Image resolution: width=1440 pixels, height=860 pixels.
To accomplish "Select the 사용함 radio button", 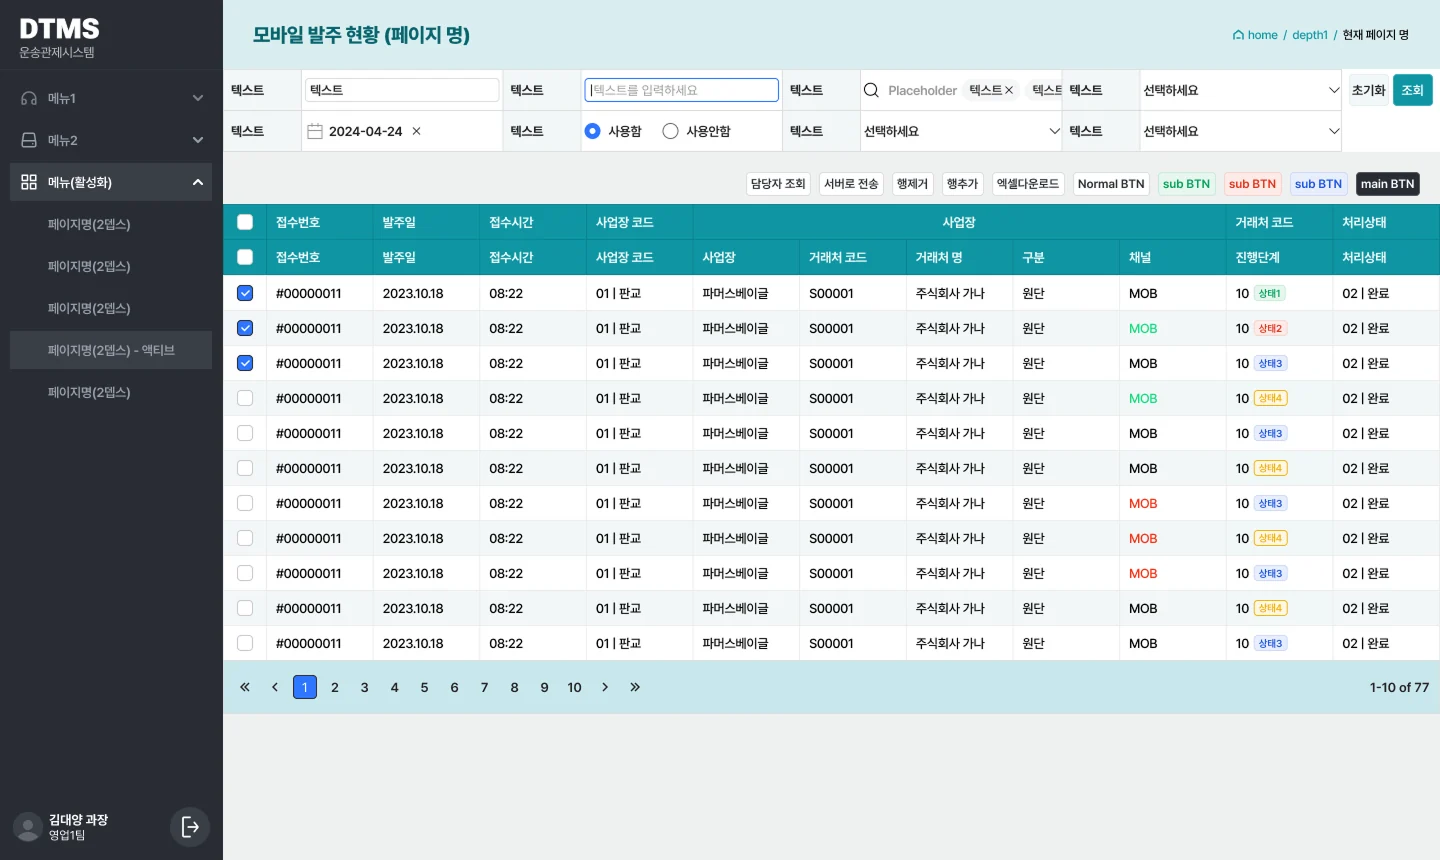I will point(593,131).
